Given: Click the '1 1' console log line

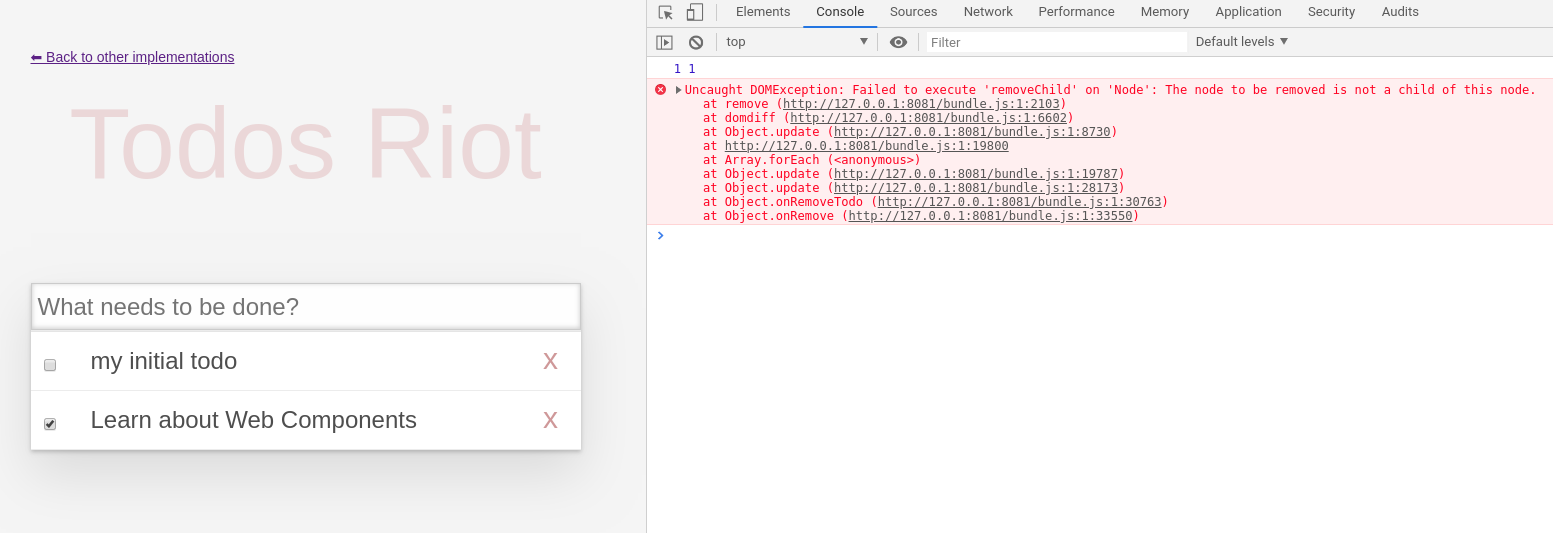Looking at the screenshot, I should pos(685,69).
